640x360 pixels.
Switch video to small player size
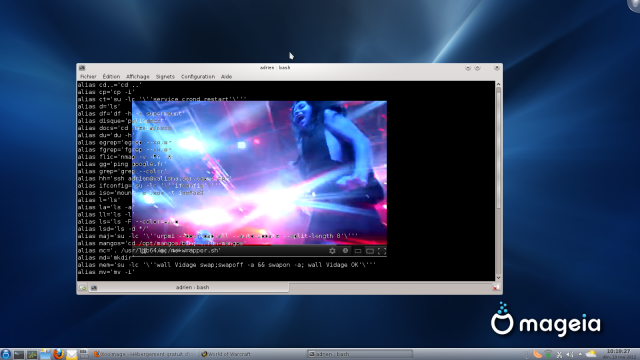click(358, 251)
